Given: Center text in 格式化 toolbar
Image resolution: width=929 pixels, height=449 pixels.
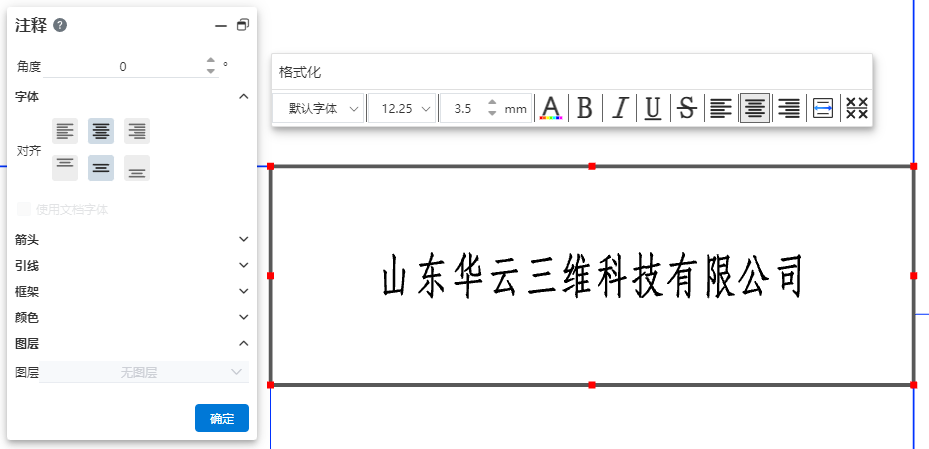Looking at the screenshot, I should click(755, 108).
